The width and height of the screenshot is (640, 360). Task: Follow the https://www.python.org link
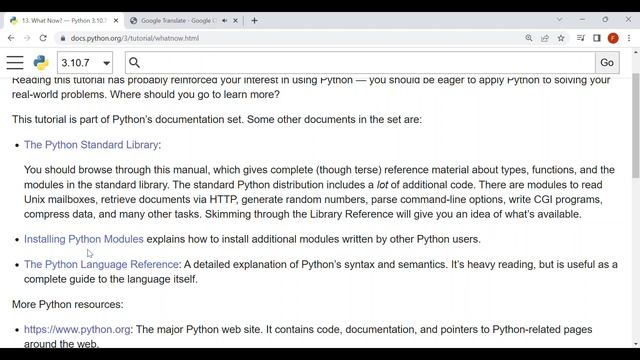(77, 329)
